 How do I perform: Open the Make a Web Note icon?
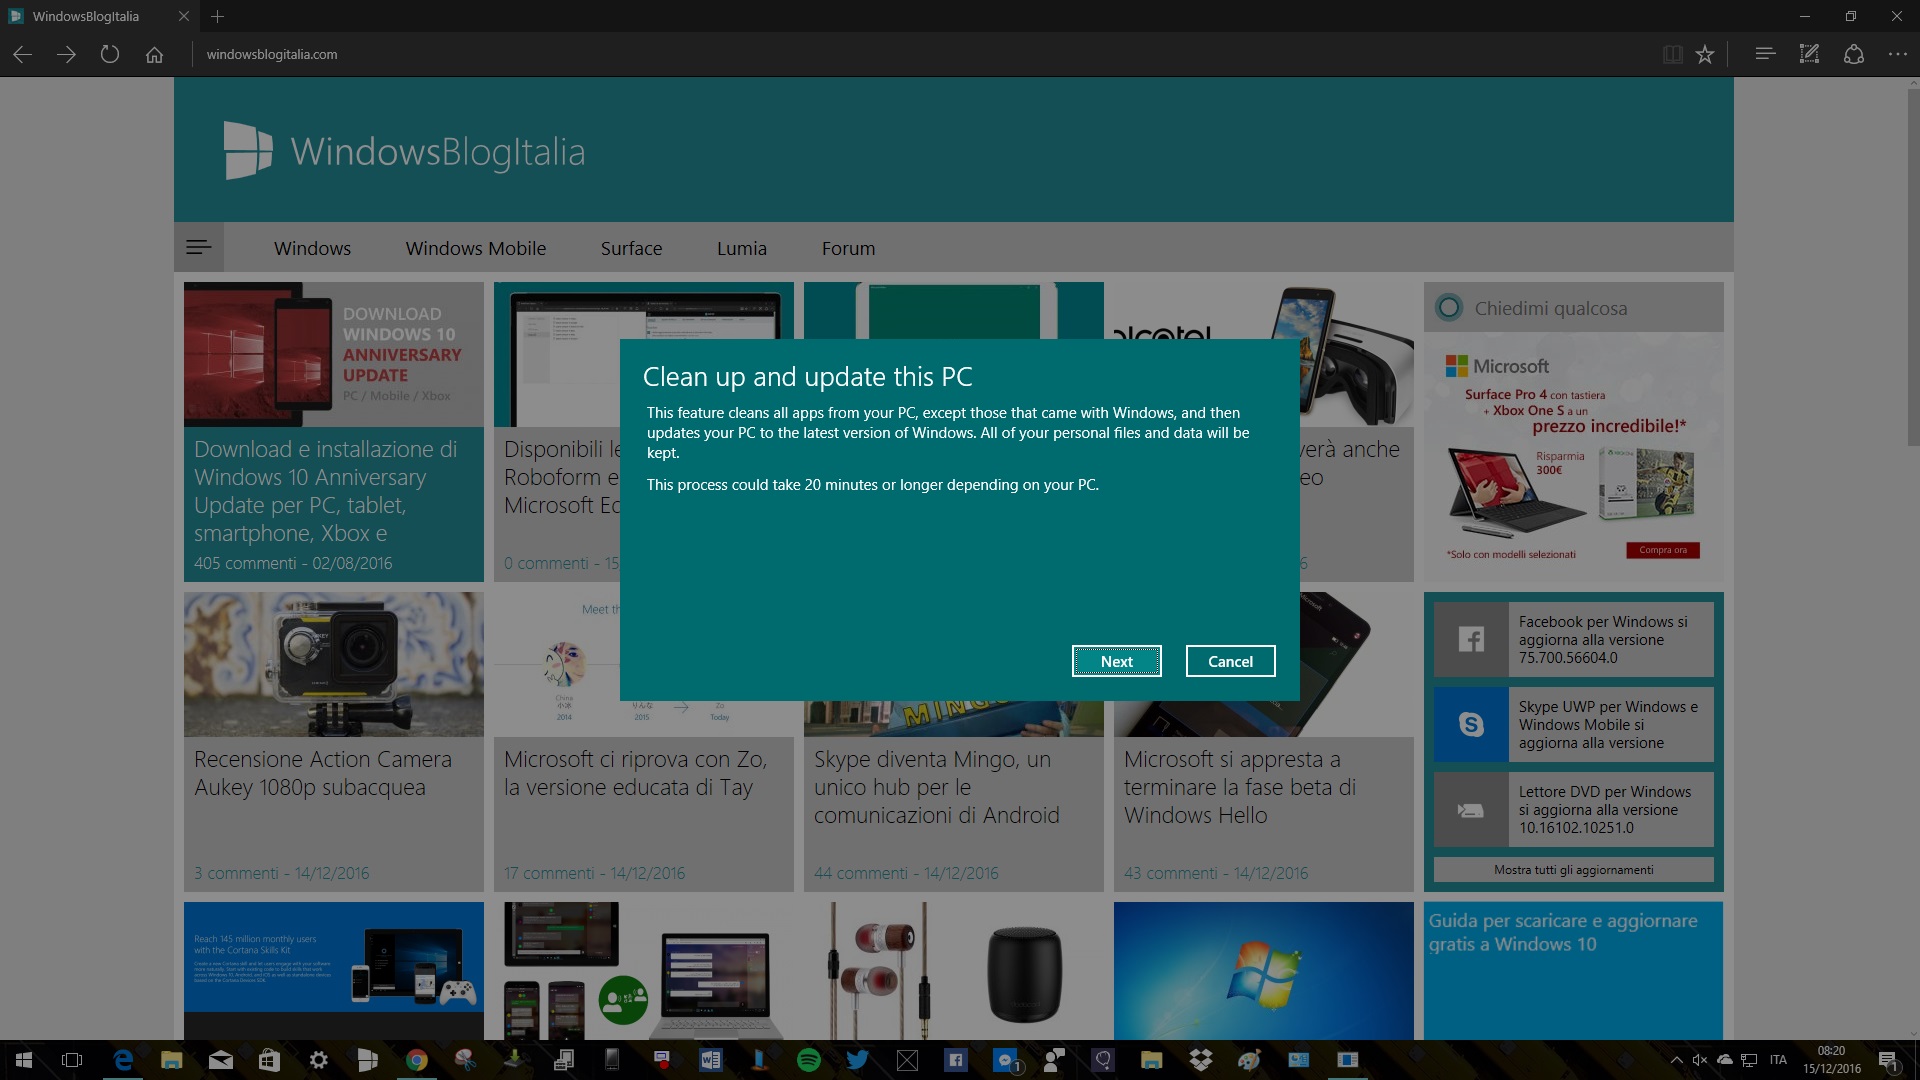point(1809,54)
